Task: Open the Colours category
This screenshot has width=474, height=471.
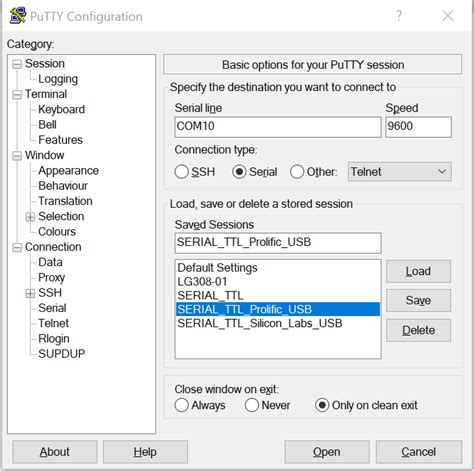Action: tap(57, 232)
